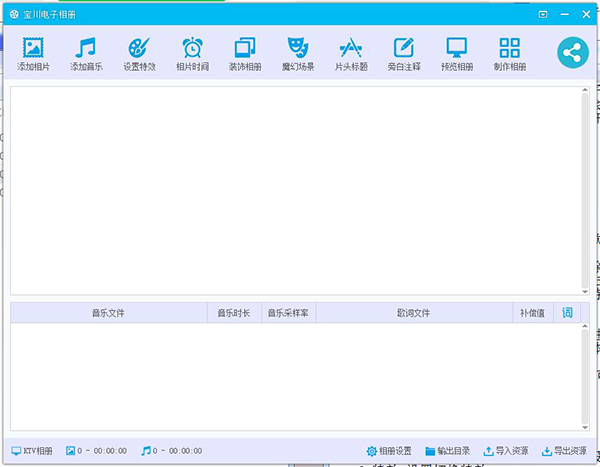Click the photo count status icon
Screen dimensions: 600x467
pos(70,451)
